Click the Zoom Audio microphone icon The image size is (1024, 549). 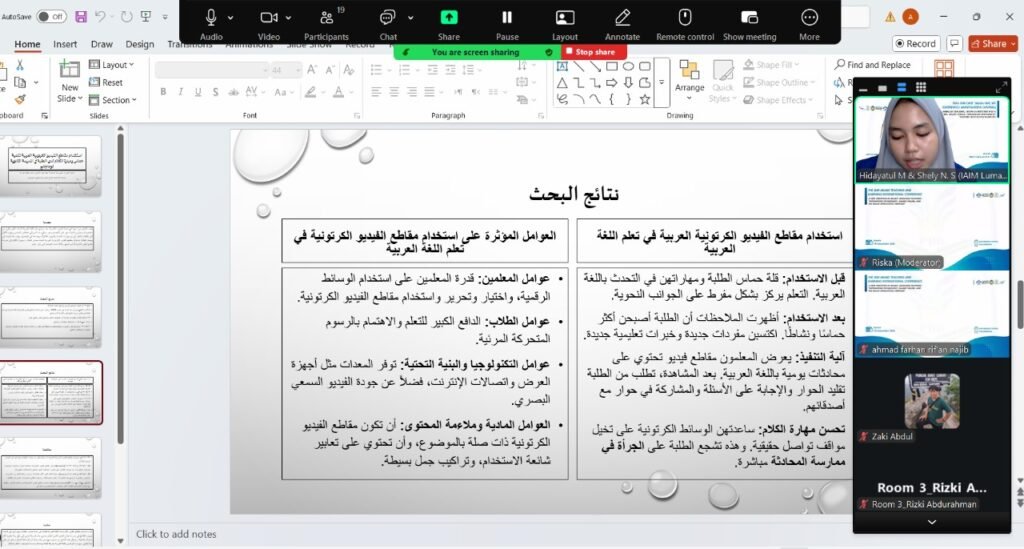(211, 17)
